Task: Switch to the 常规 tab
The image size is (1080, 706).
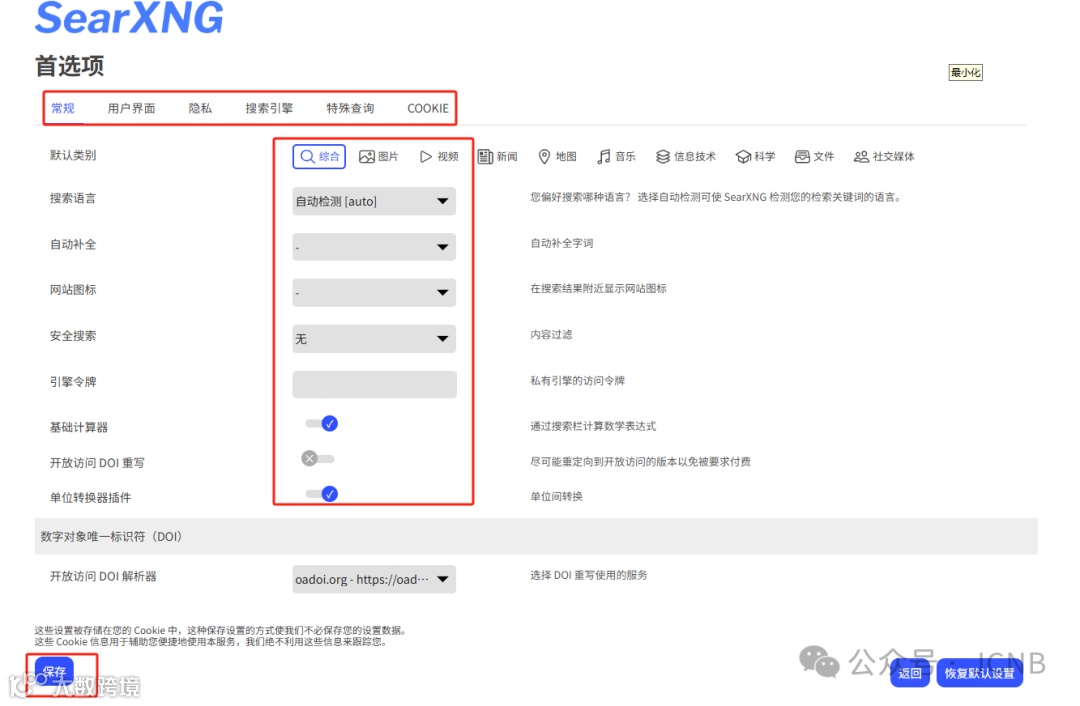Action: pyautogui.click(x=63, y=108)
